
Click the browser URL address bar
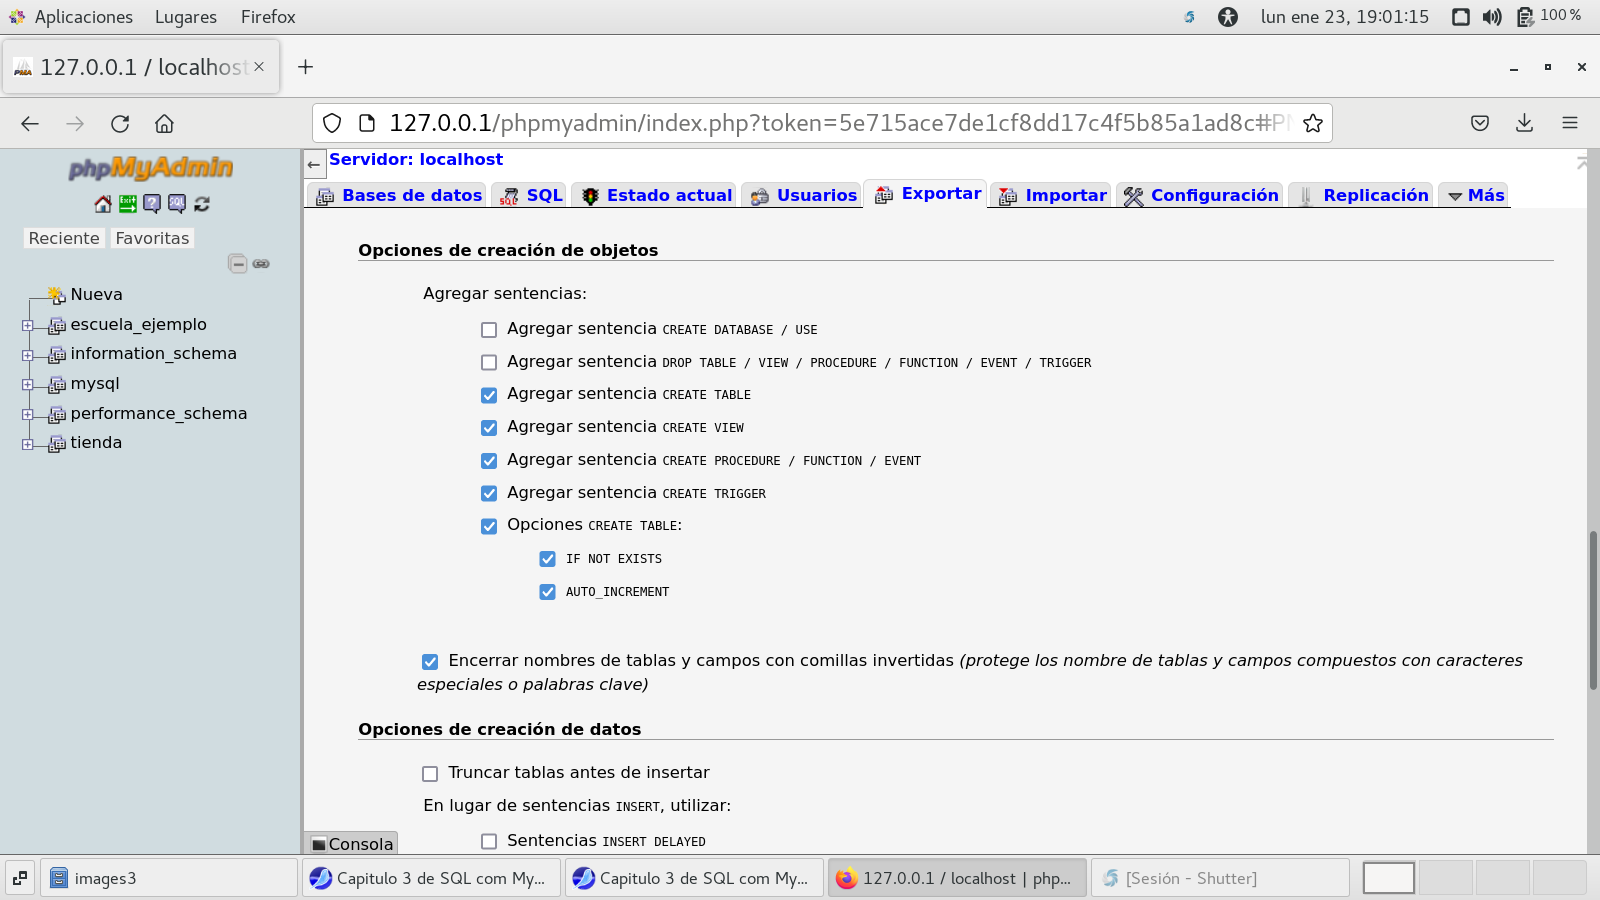pyautogui.click(x=830, y=123)
